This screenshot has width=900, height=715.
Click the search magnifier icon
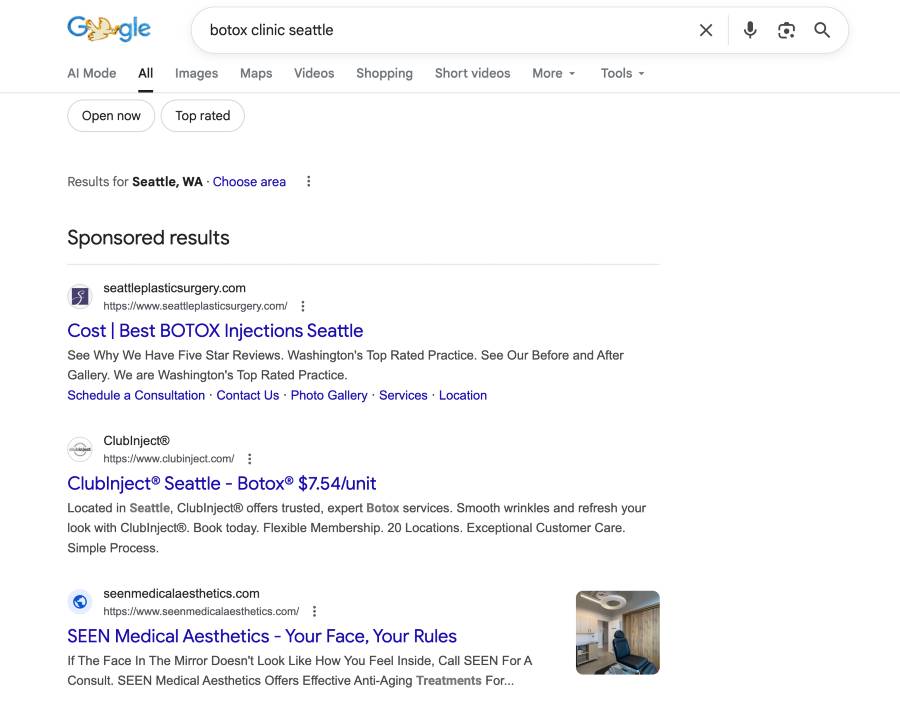(822, 30)
